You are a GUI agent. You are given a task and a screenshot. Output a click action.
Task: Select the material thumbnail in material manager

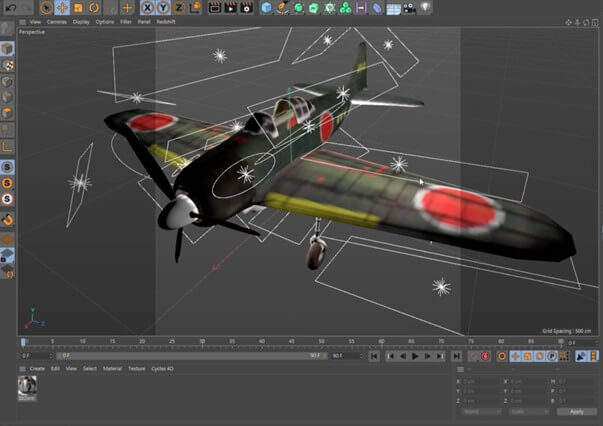click(x=26, y=386)
